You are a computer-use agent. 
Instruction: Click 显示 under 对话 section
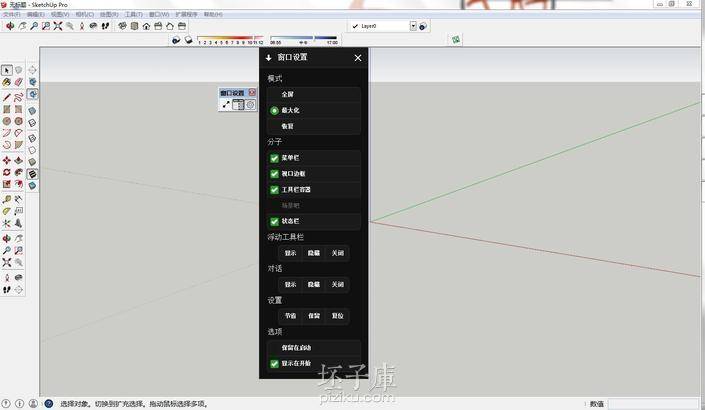[290, 285]
